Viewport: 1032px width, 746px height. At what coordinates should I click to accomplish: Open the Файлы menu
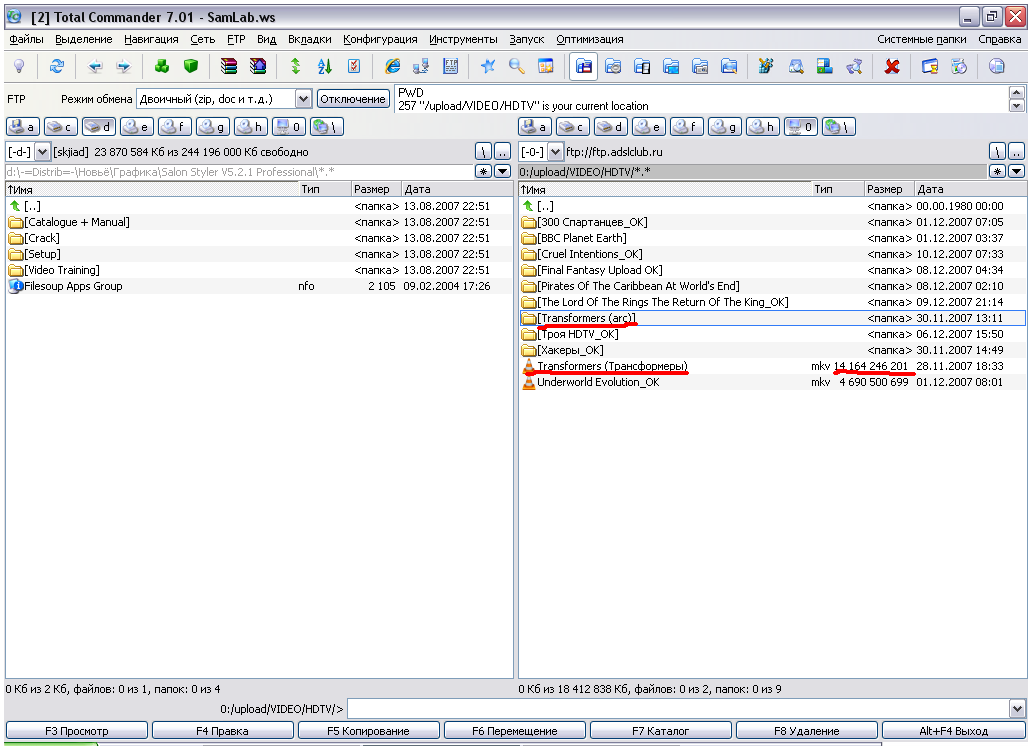point(26,39)
